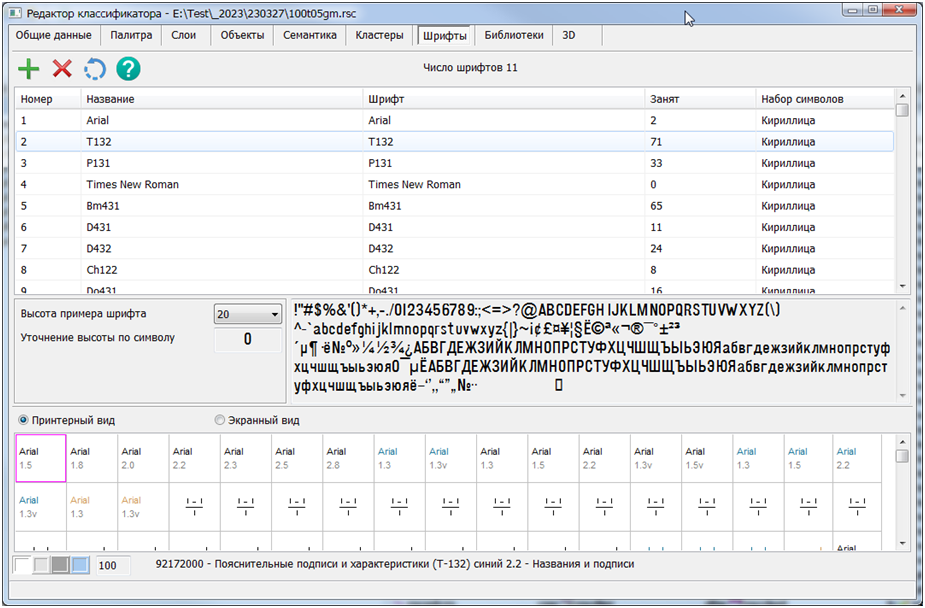Viewport: 925px width, 608px height.
Task: Switch to the Палитра tab
Action: pos(131,35)
